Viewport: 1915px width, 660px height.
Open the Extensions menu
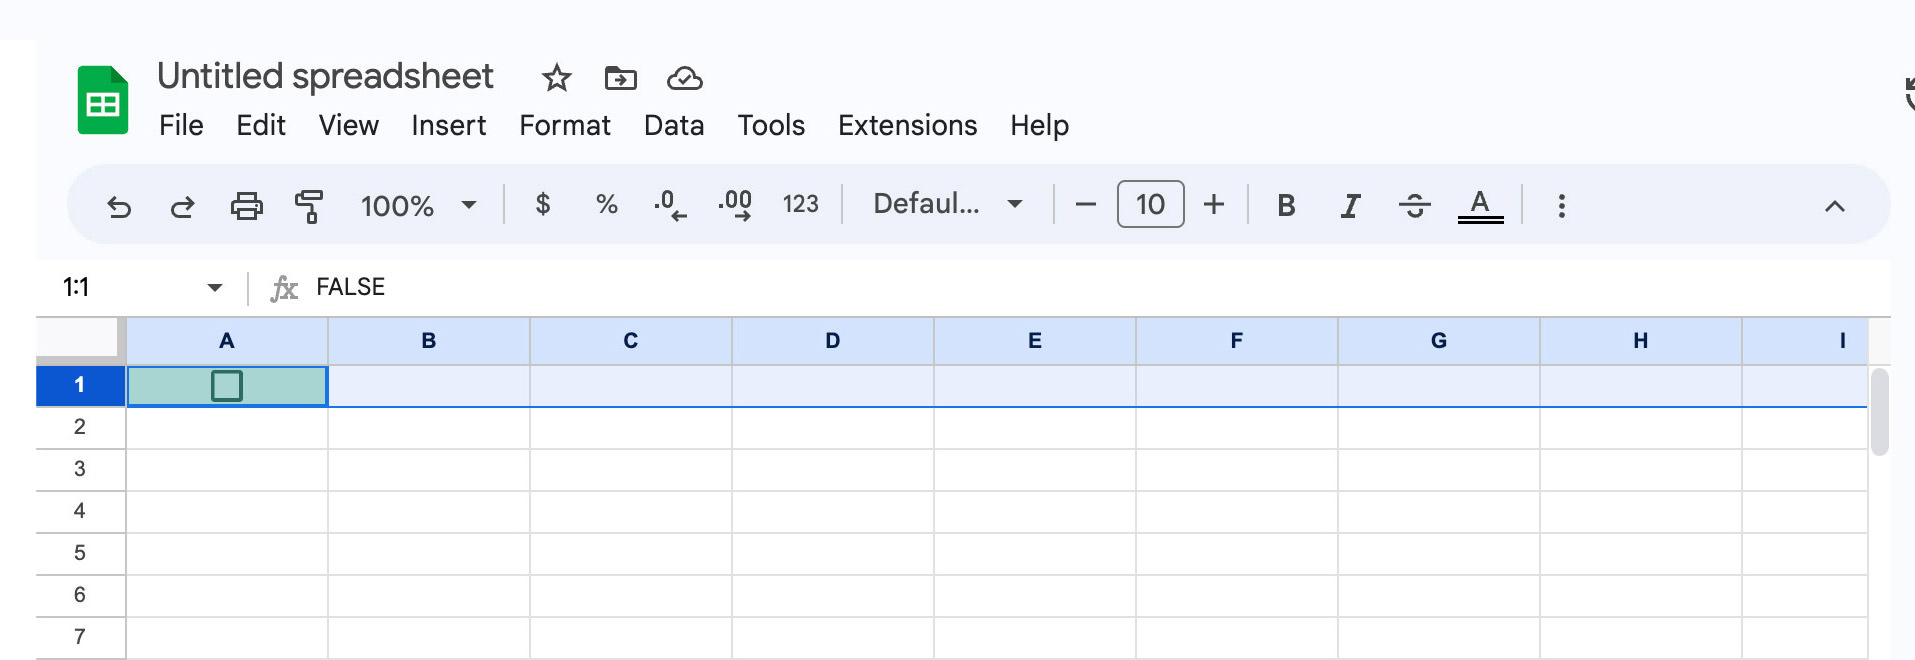coord(907,126)
